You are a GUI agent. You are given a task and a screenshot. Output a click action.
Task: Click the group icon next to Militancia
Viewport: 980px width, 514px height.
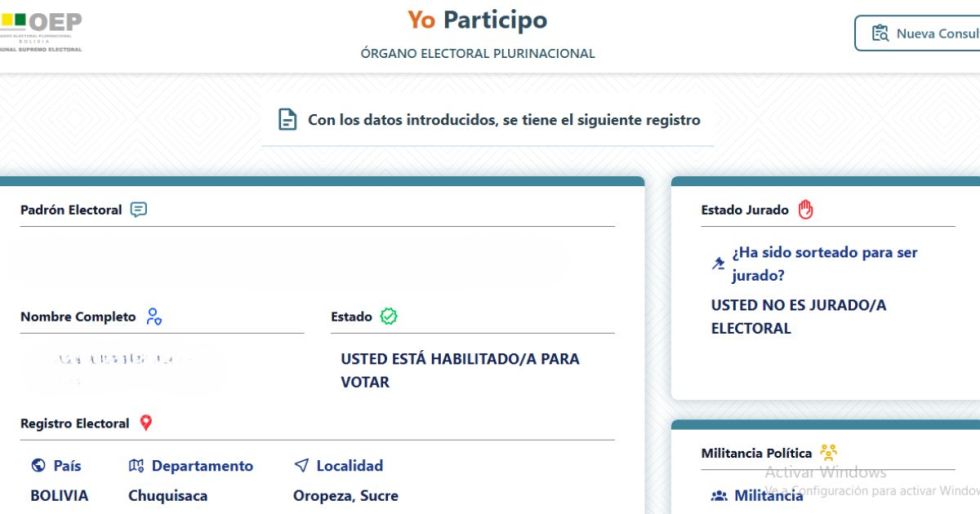[719, 496]
